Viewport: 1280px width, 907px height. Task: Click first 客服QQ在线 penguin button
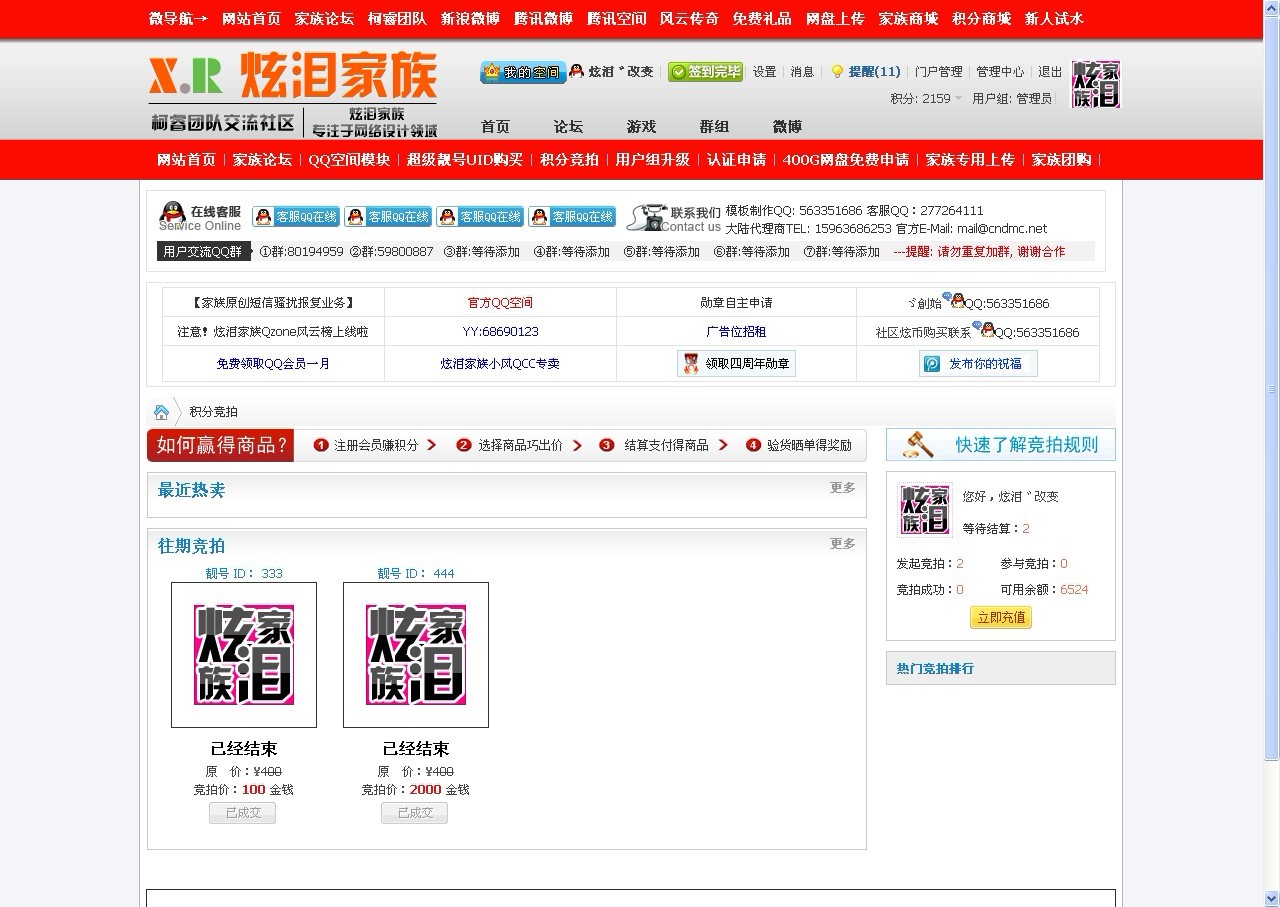(x=296, y=217)
